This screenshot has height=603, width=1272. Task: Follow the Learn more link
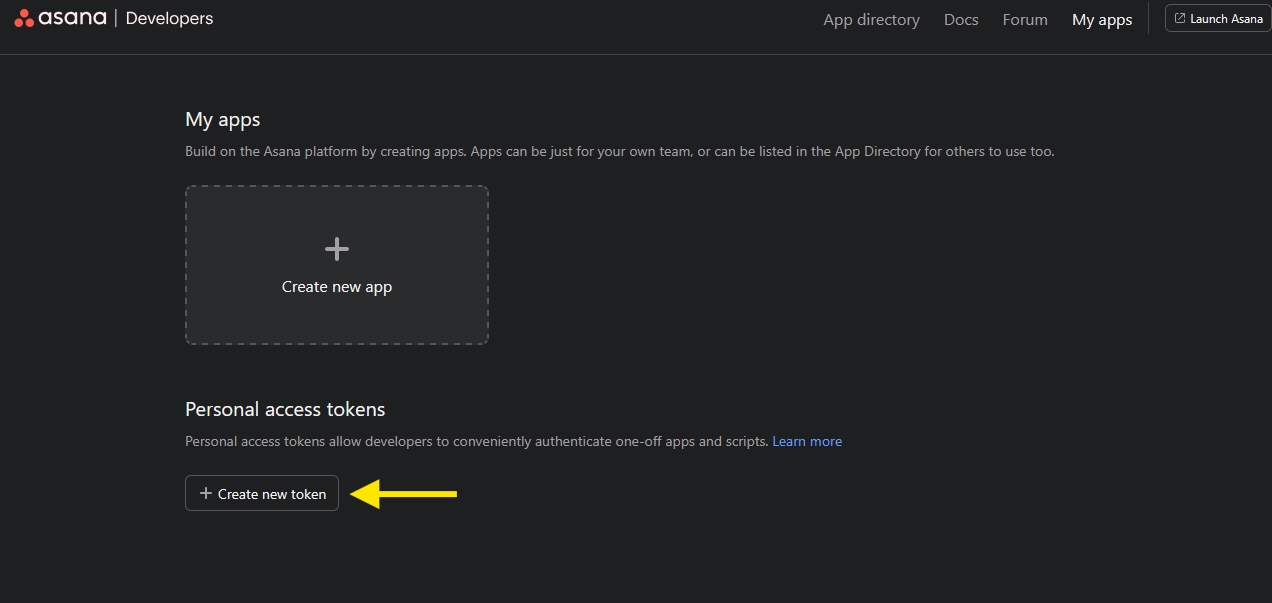click(807, 441)
